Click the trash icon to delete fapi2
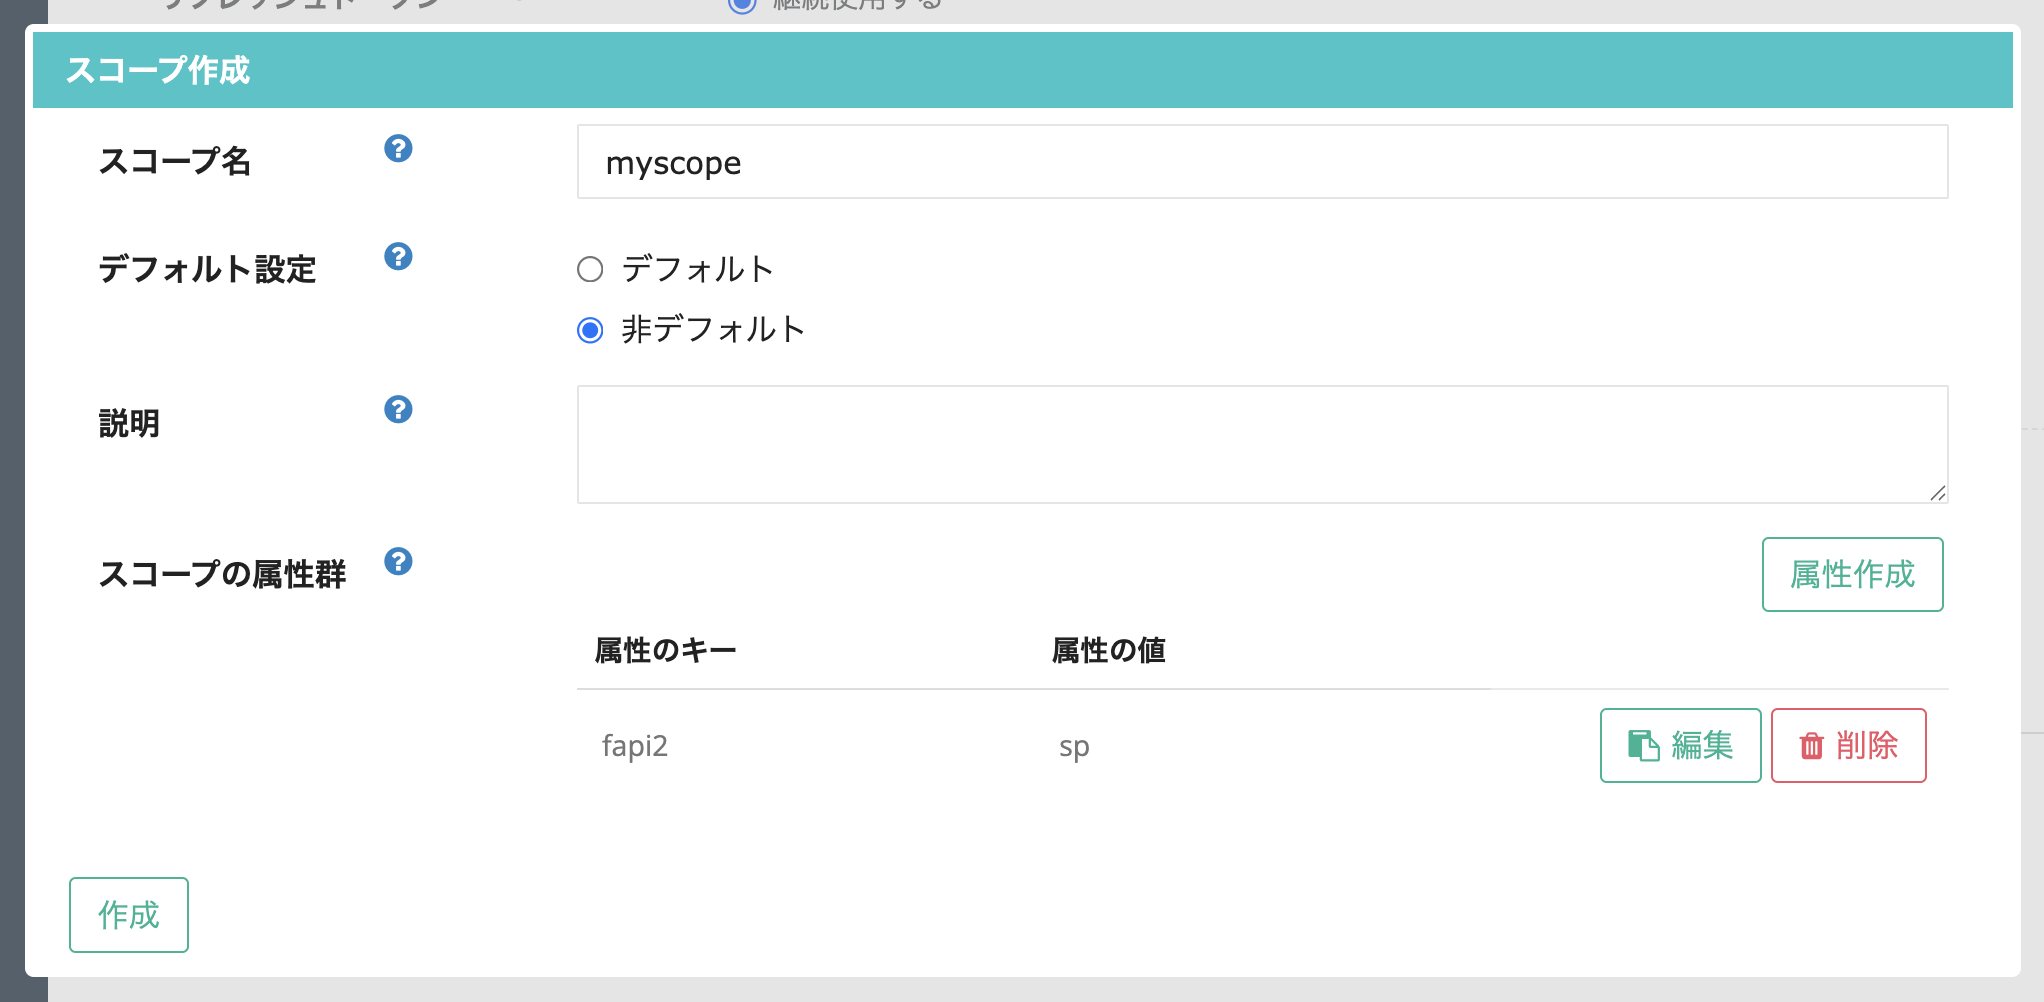2044x1002 pixels. click(x=1811, y=746)
